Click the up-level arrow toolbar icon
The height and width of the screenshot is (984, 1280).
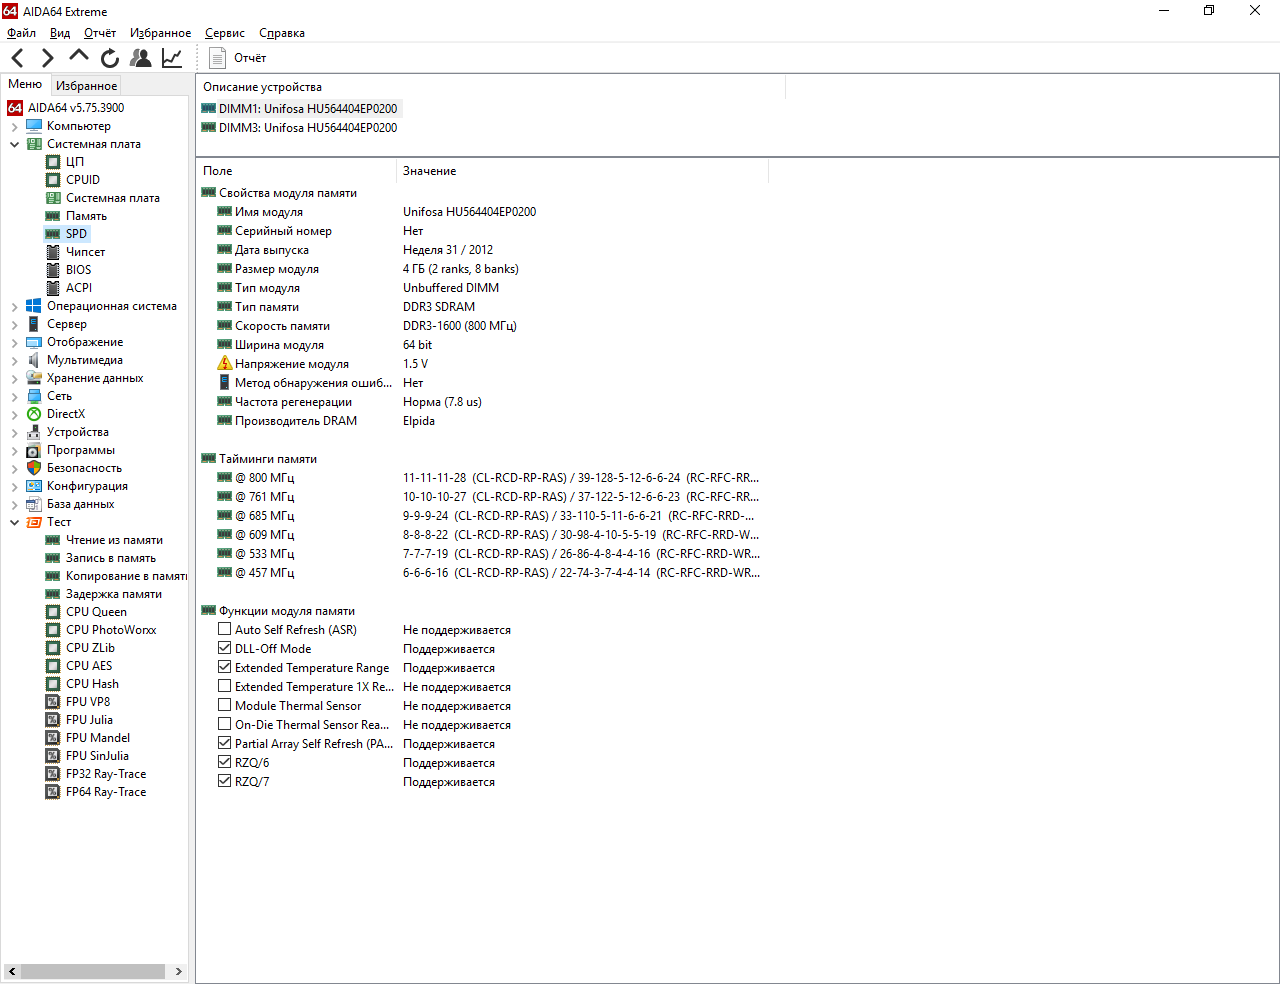pyautogui.click(x=79, y=56)
